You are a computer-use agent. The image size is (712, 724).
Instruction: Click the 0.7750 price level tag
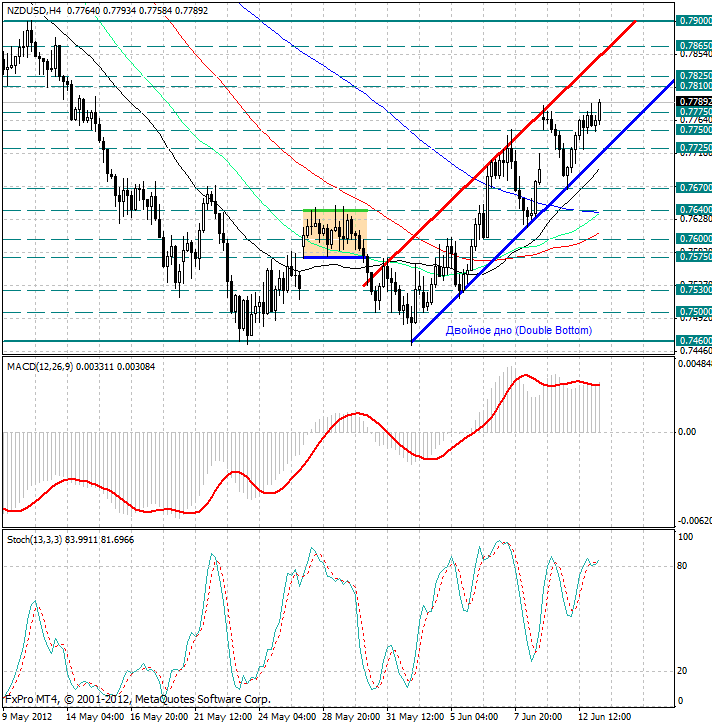point(694,130)
